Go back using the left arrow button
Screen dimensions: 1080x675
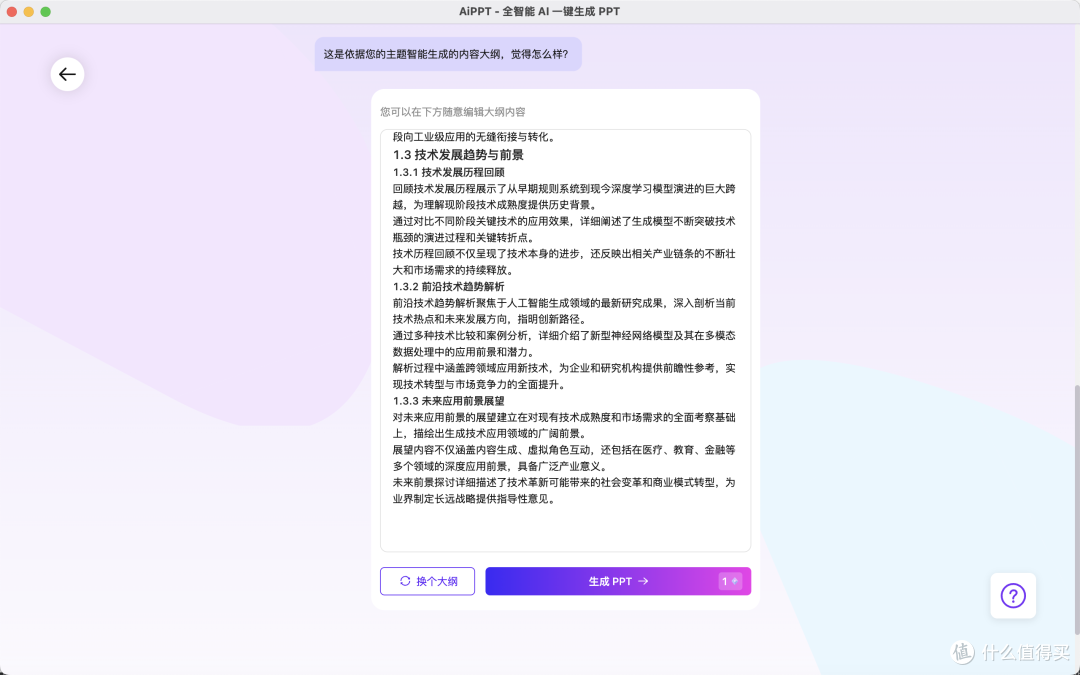(68, 74)
